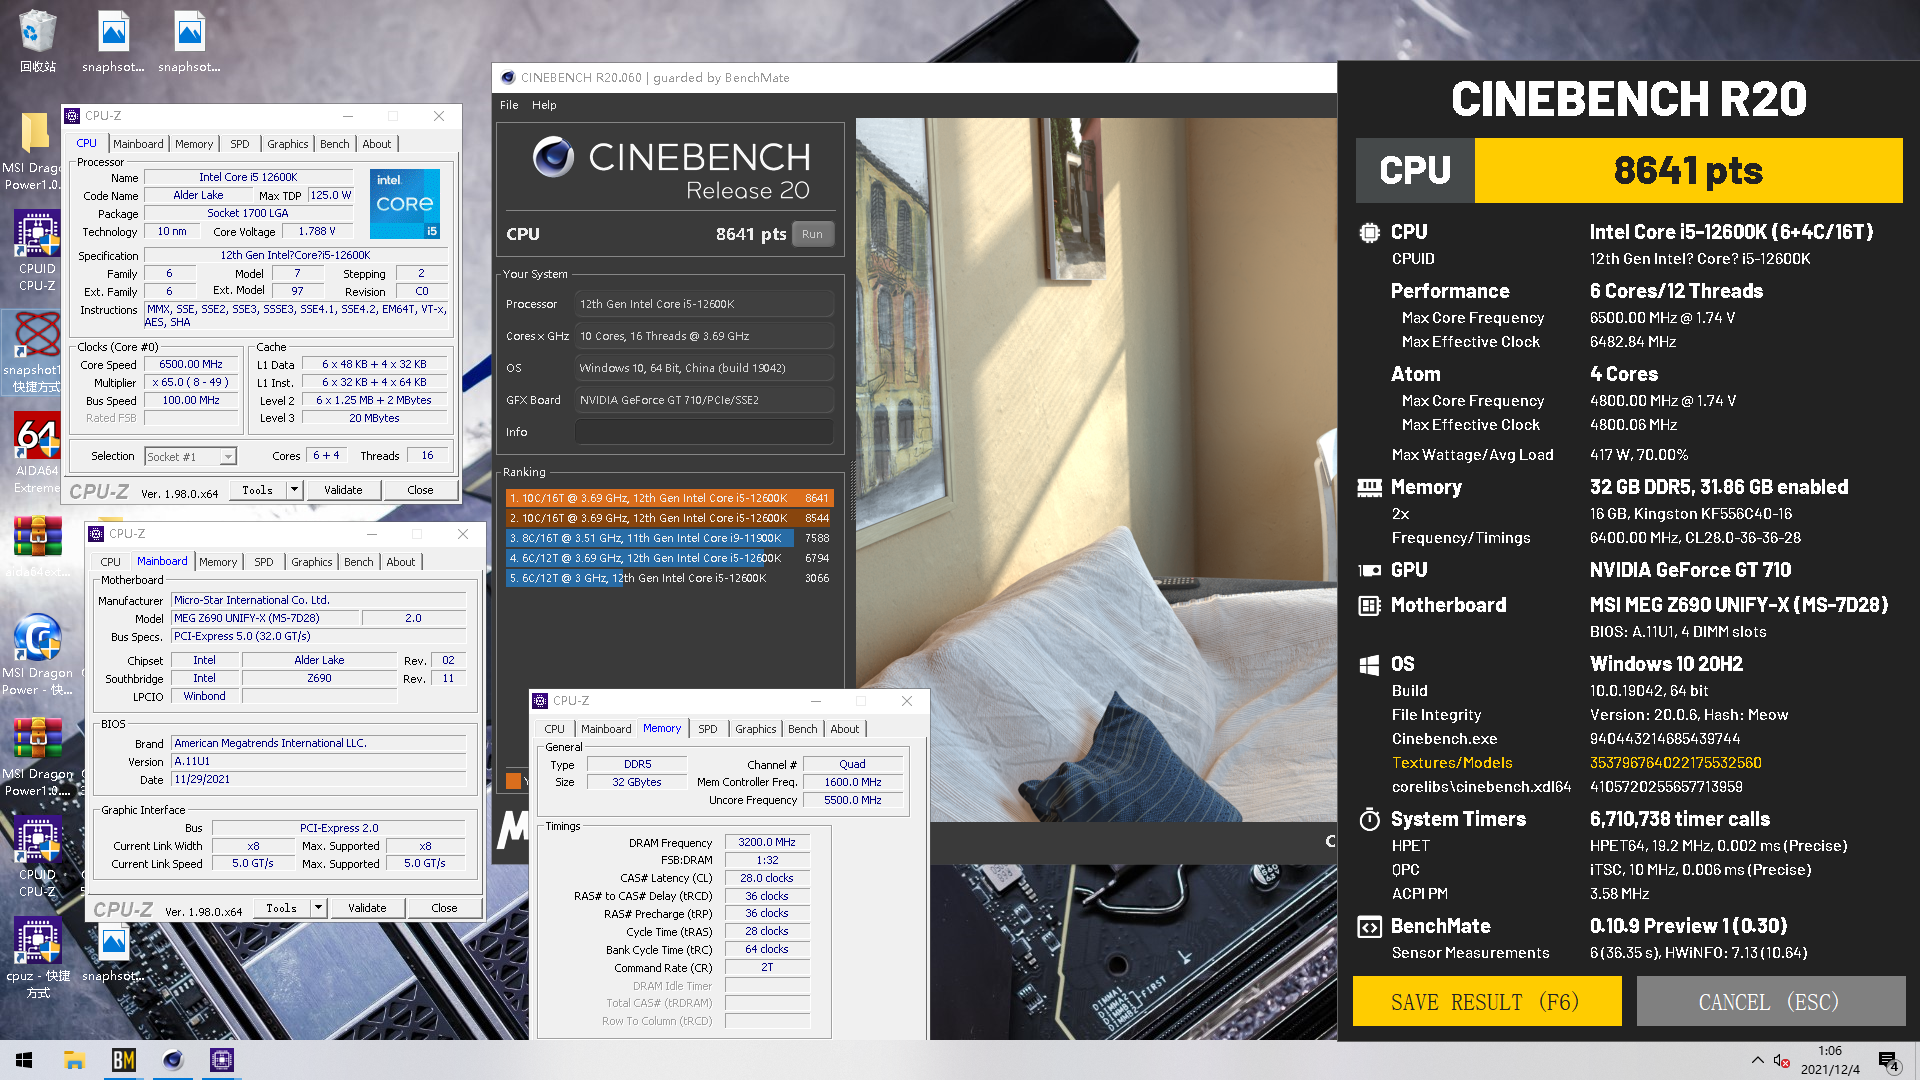Open Tools dropdown arrow in Mainboard CPU-Z window

tap(318, 908)
